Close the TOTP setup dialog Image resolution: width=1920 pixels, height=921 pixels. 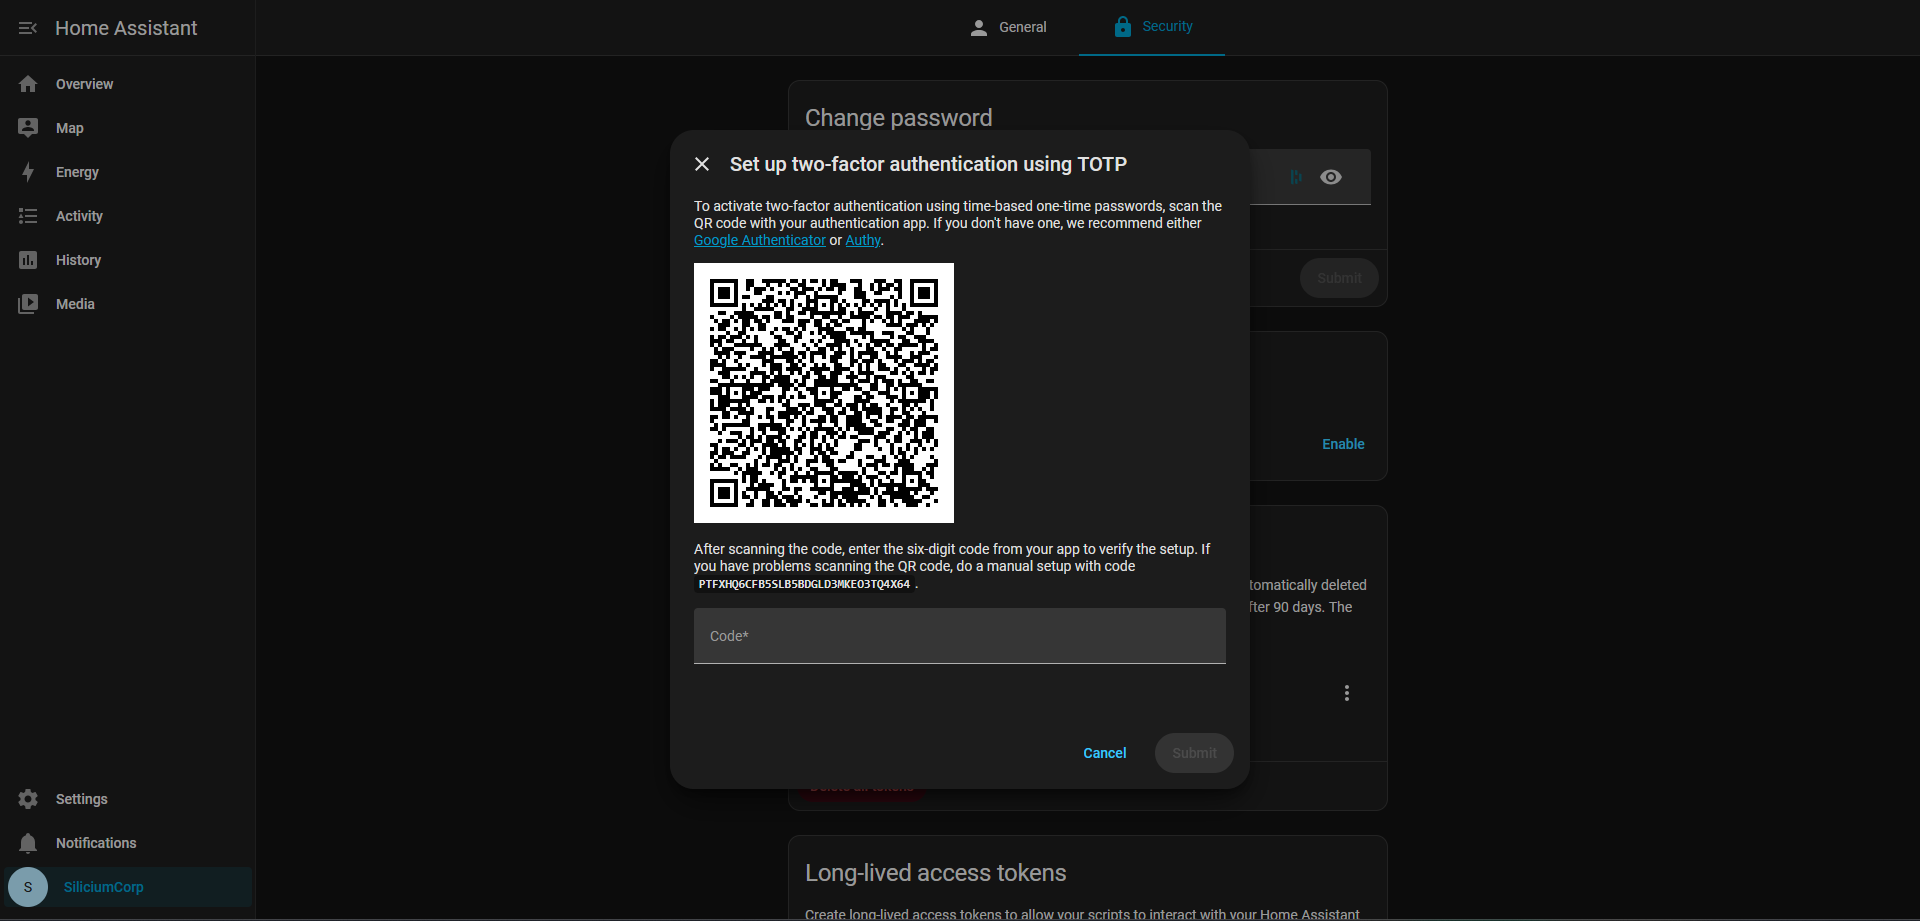click(x=702, y=164)
